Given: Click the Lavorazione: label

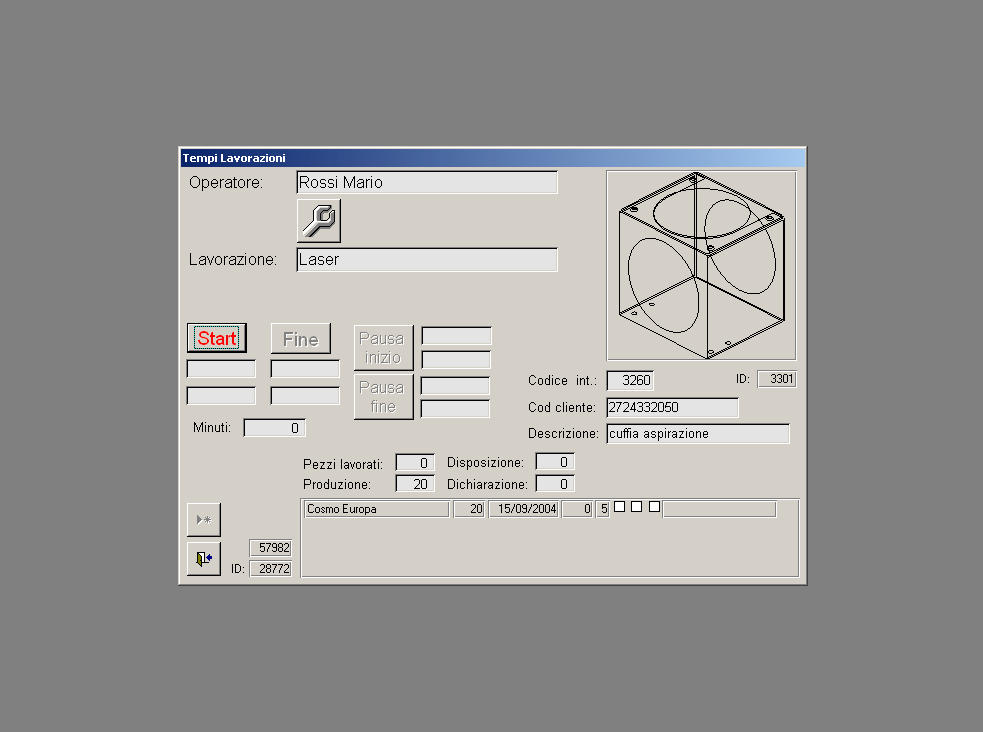Looking at the screenshot, I should click(233, 259).
